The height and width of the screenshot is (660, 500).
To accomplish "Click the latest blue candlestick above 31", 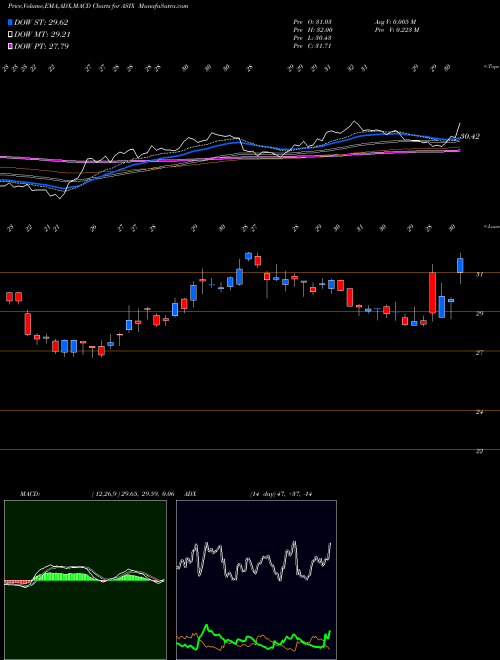I will pyautogui.click(x=460, y=266).
